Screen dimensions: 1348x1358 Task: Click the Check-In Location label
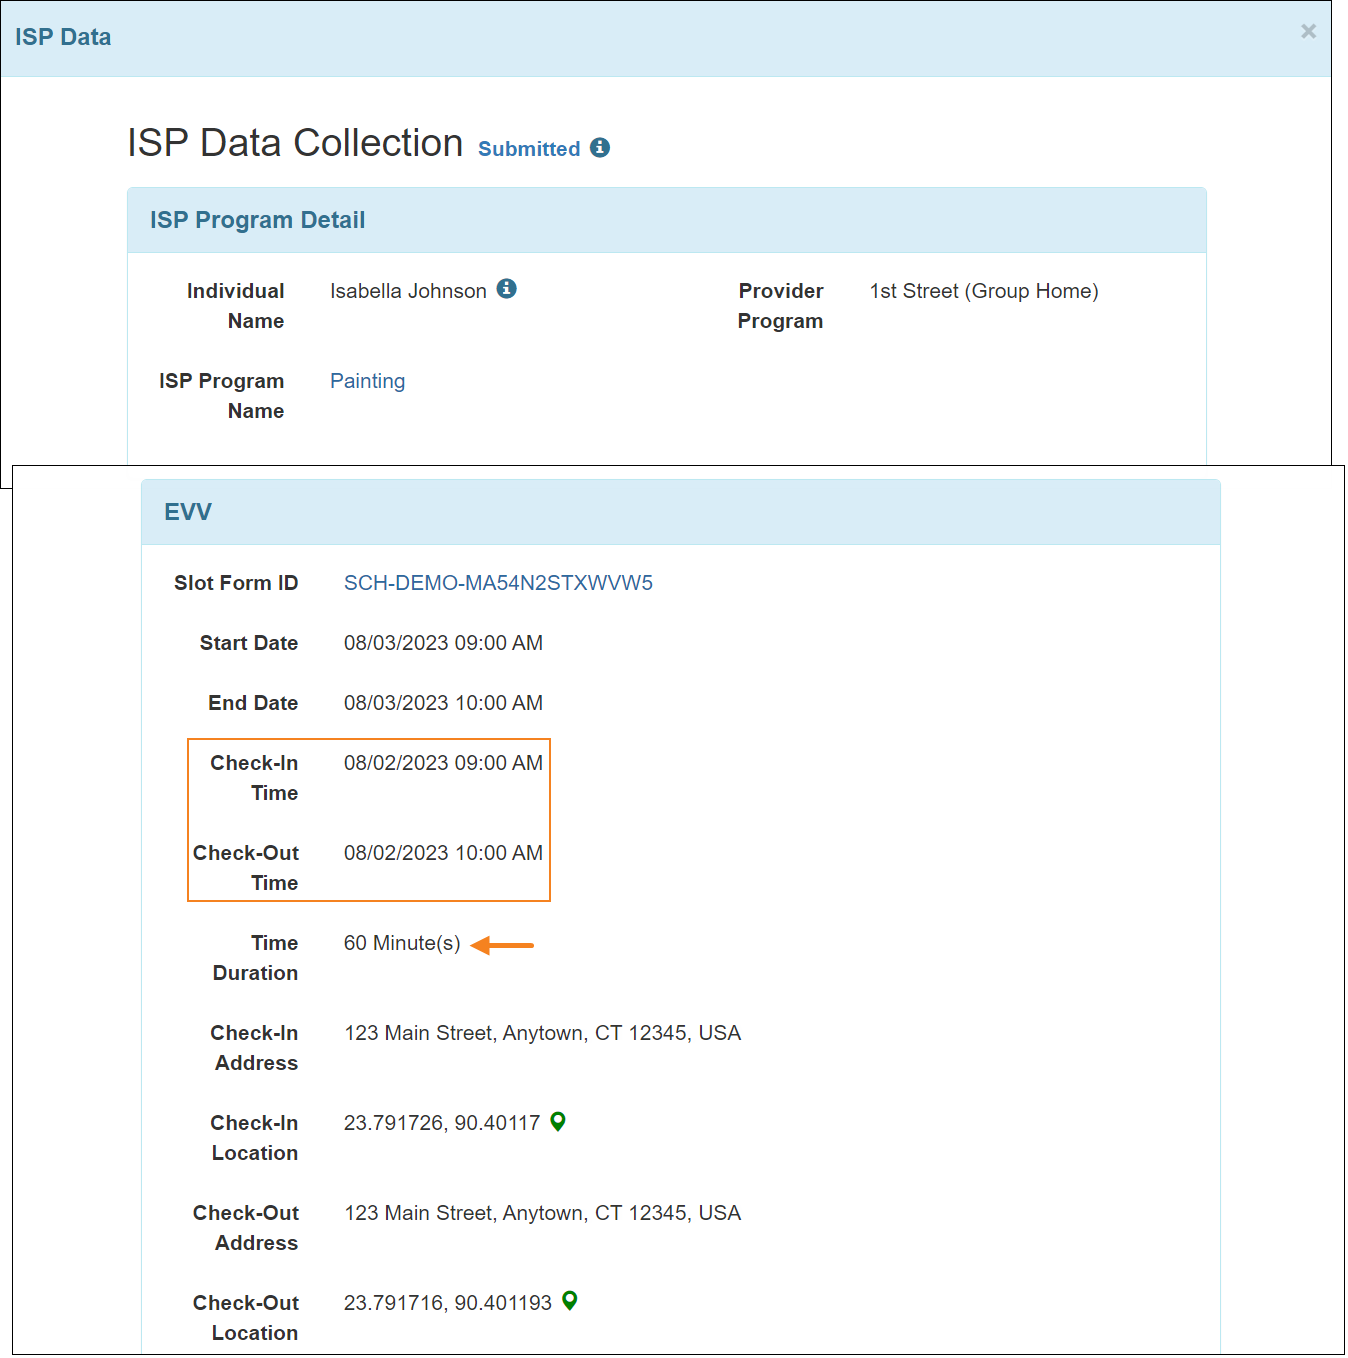254,1138
